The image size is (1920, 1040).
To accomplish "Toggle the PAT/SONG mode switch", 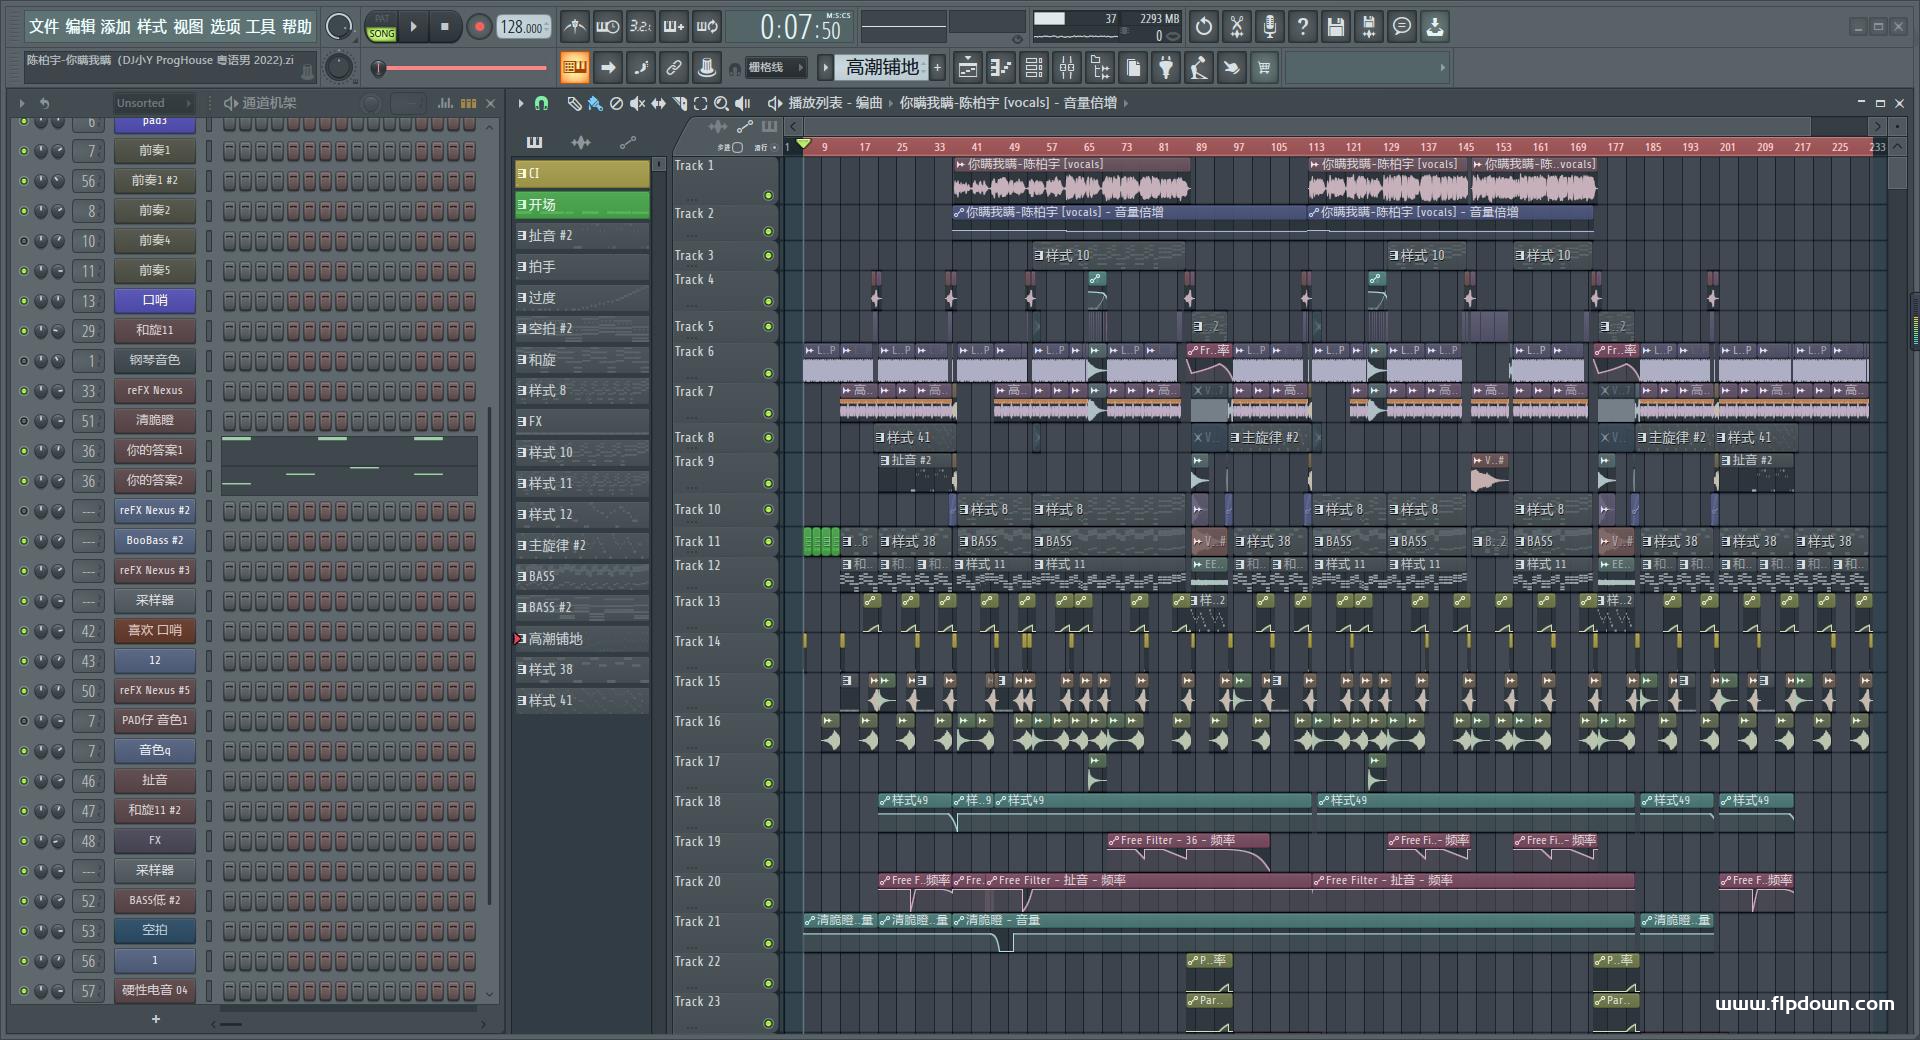I will tap(382, 27).
